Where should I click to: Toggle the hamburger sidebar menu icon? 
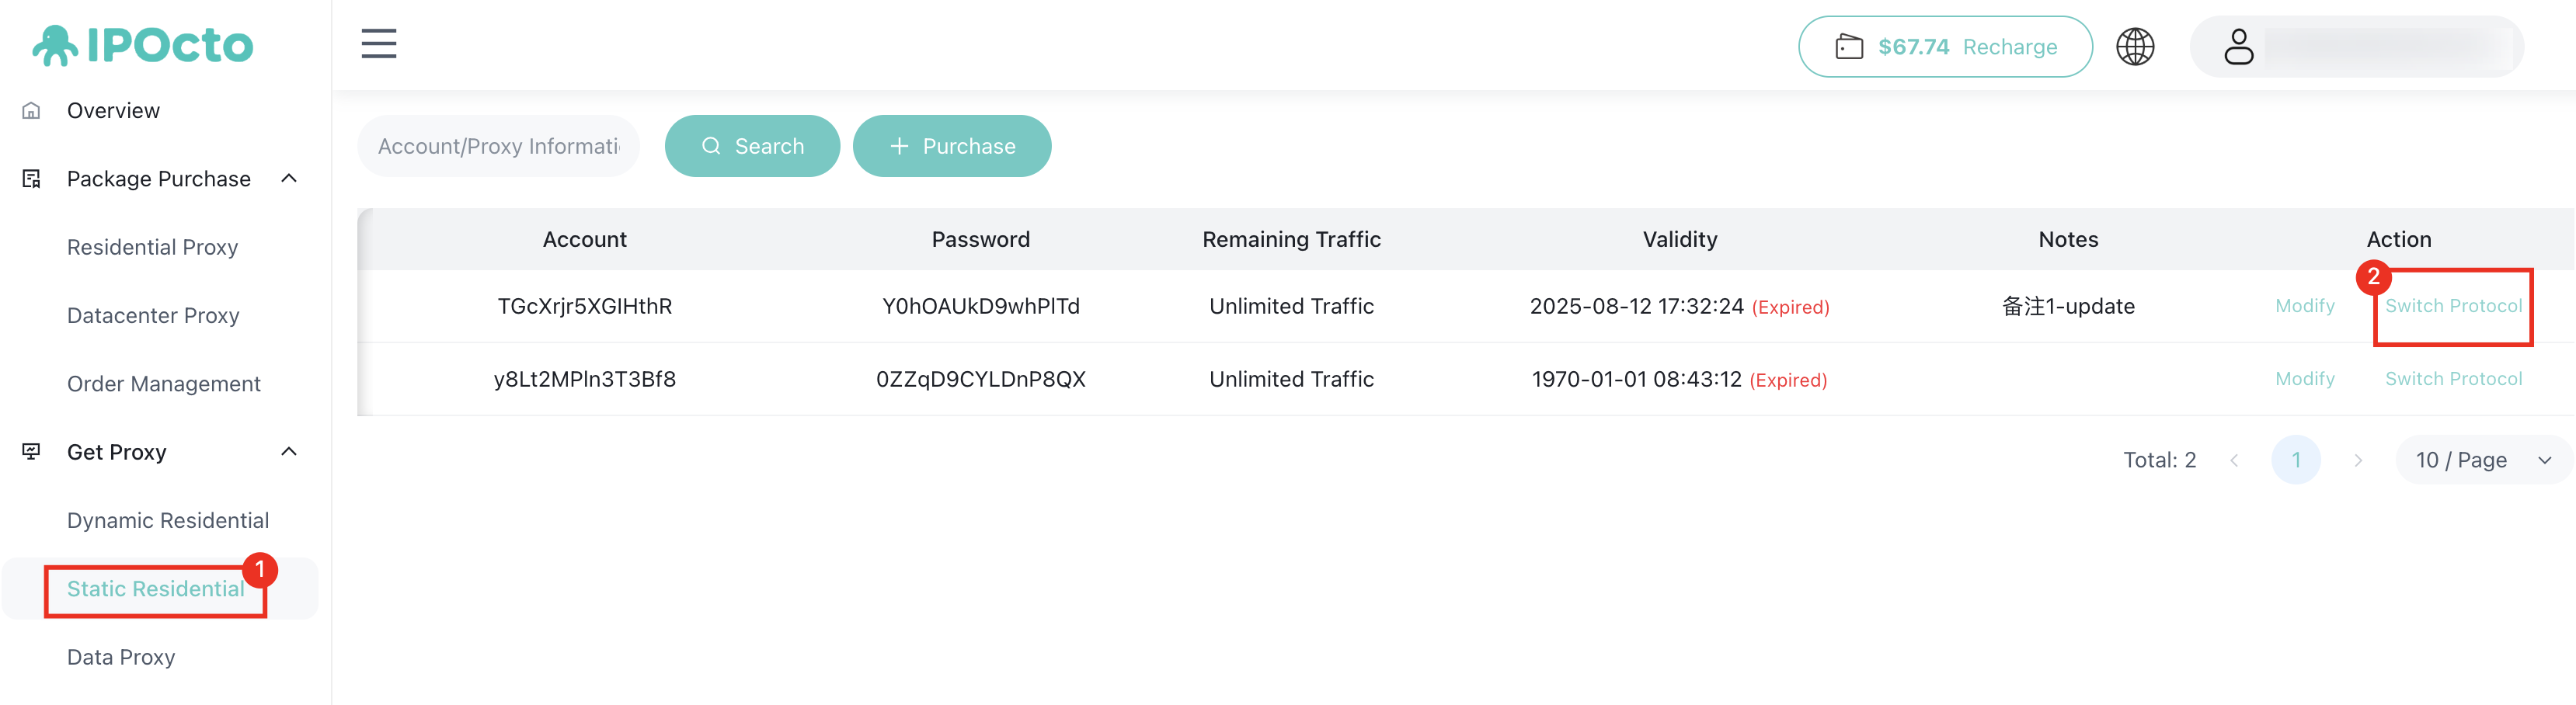(379, 44)
